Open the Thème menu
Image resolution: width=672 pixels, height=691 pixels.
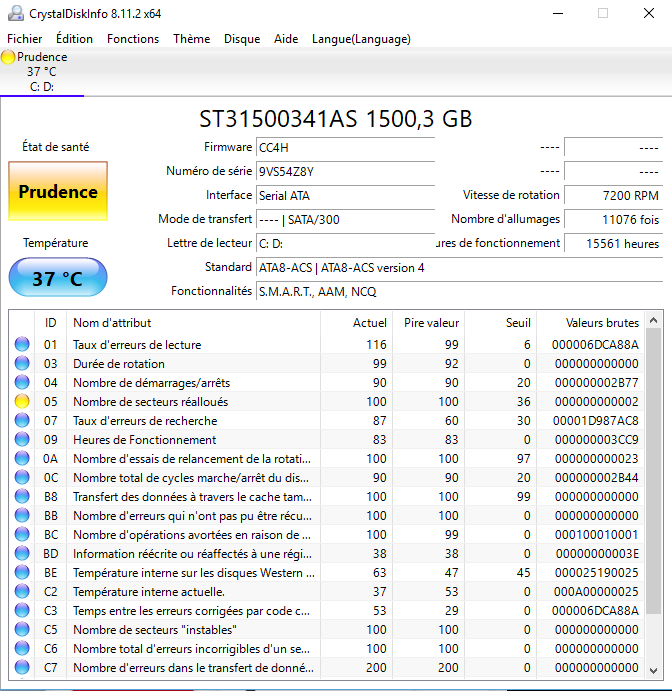tap(191, 39)
